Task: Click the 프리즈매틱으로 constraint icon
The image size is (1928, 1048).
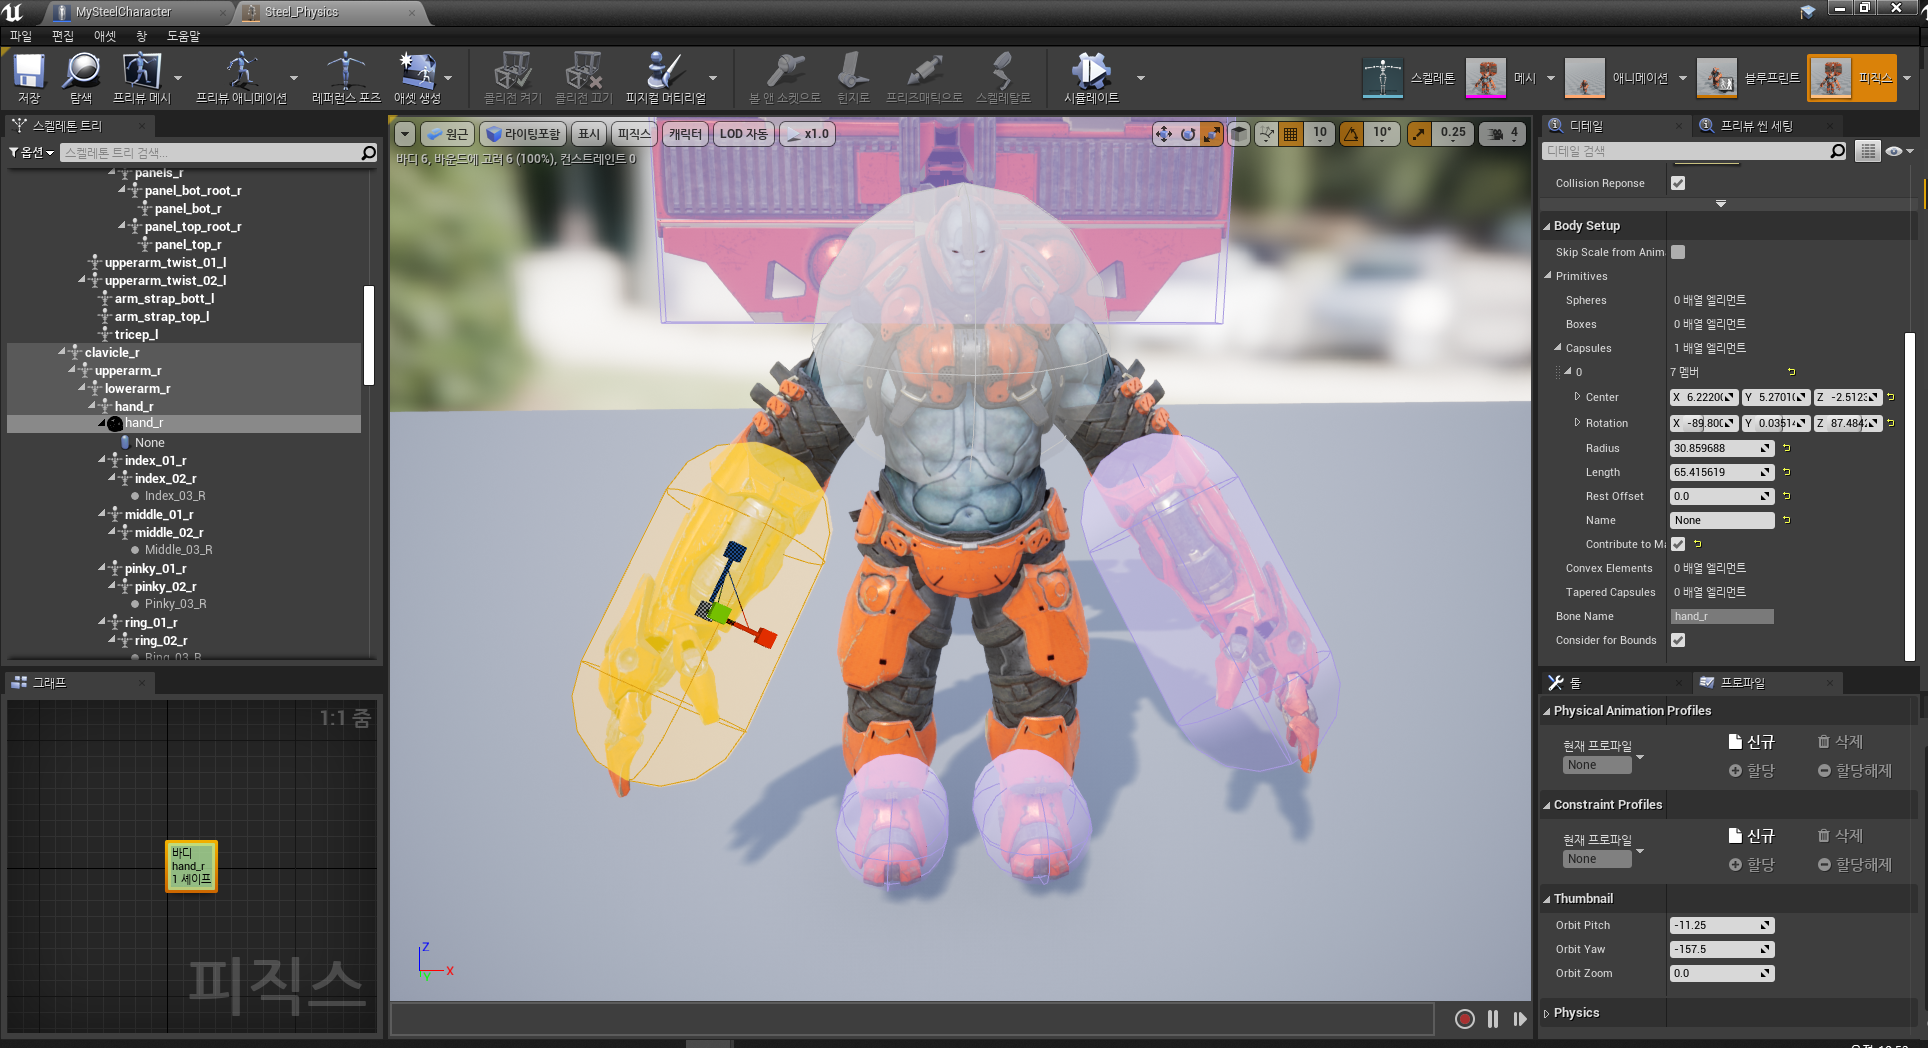Action: pos(924,78)
